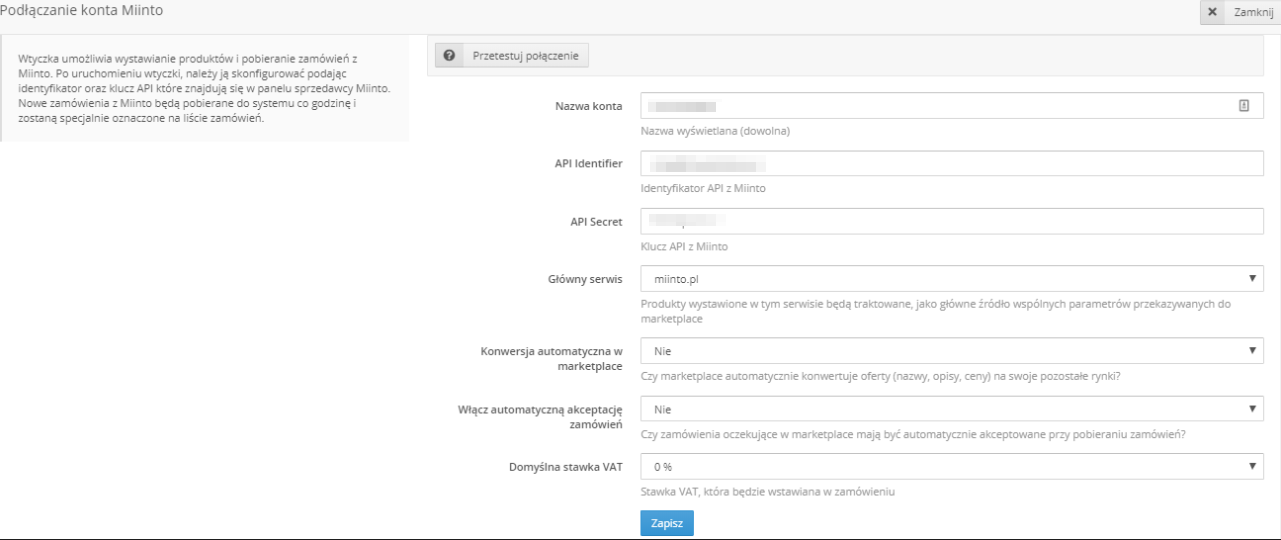1281x540 pixels.
Task: Click the 'API Identifier' label
Action: [x=590, y=163]
